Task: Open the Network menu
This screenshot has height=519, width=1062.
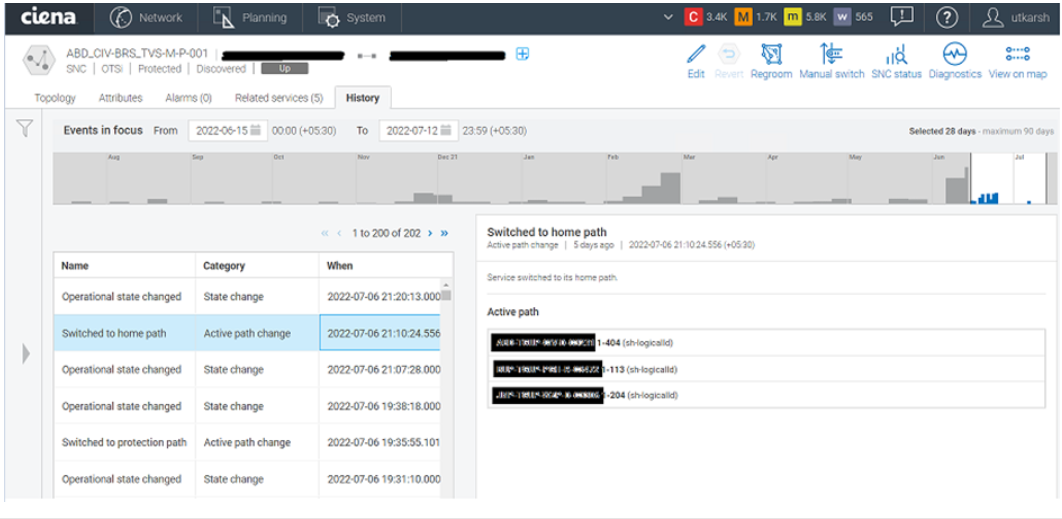Action: tap(145, 18)
